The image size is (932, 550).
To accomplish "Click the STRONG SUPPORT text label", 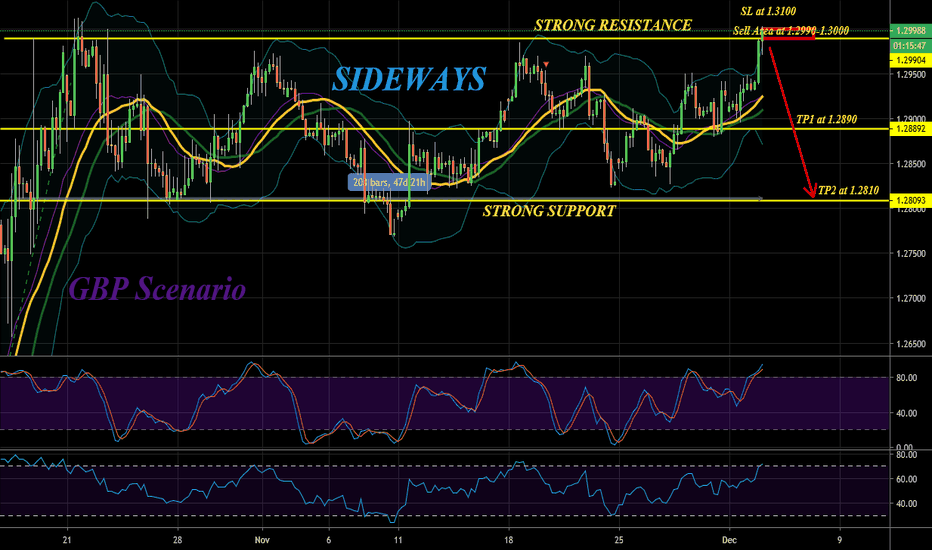I will (548, 212).
